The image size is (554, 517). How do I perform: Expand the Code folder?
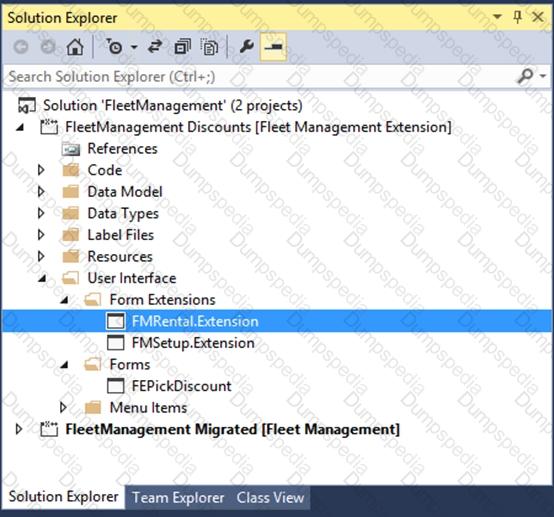pyautogui.click(x=41, y=170)
